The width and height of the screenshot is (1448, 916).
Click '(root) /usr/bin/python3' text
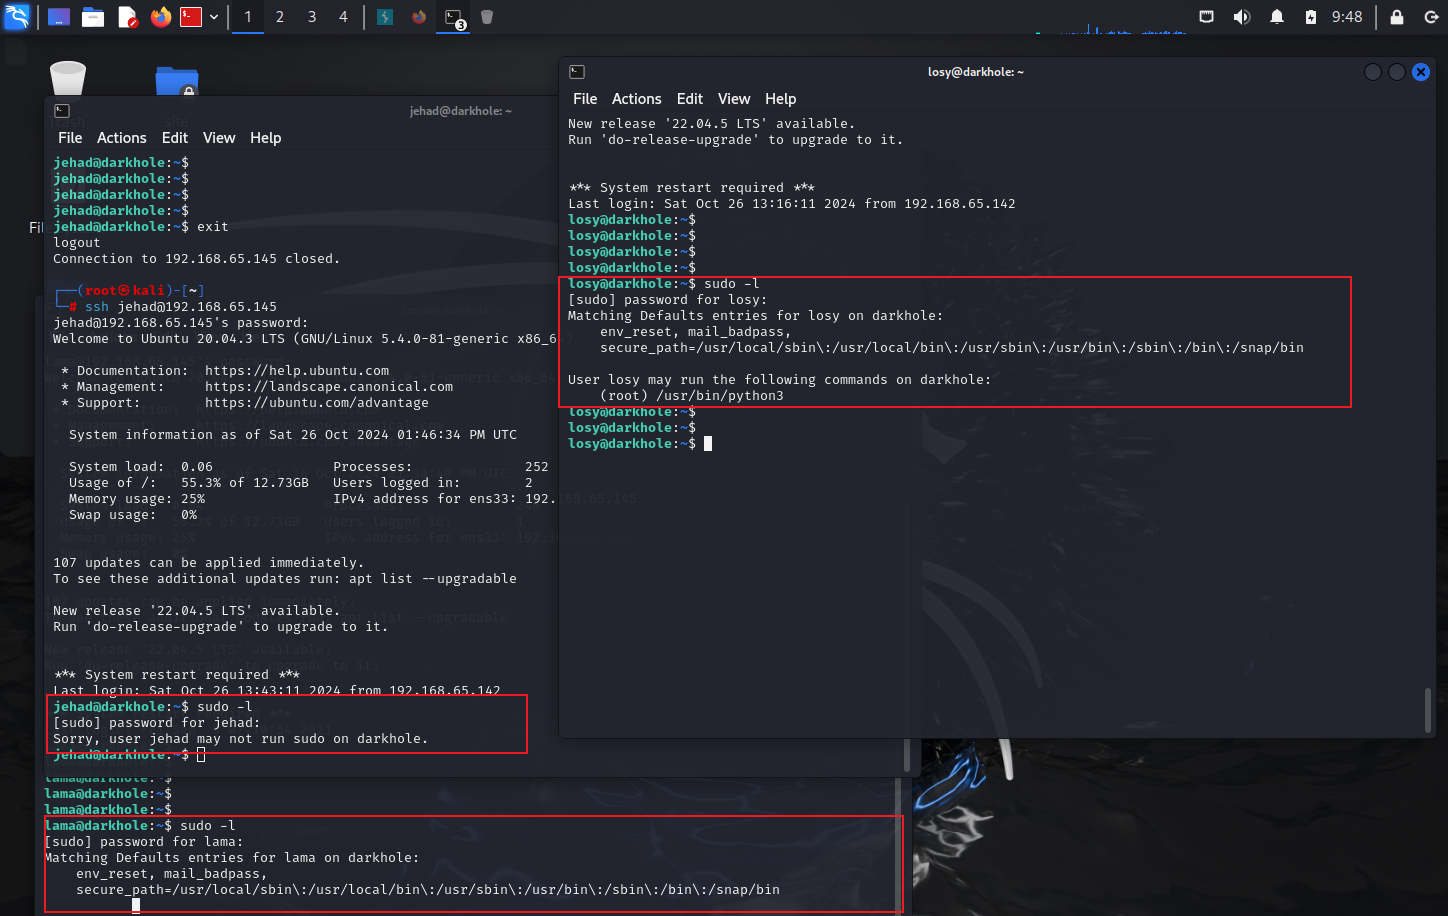(x=692, y=395)
